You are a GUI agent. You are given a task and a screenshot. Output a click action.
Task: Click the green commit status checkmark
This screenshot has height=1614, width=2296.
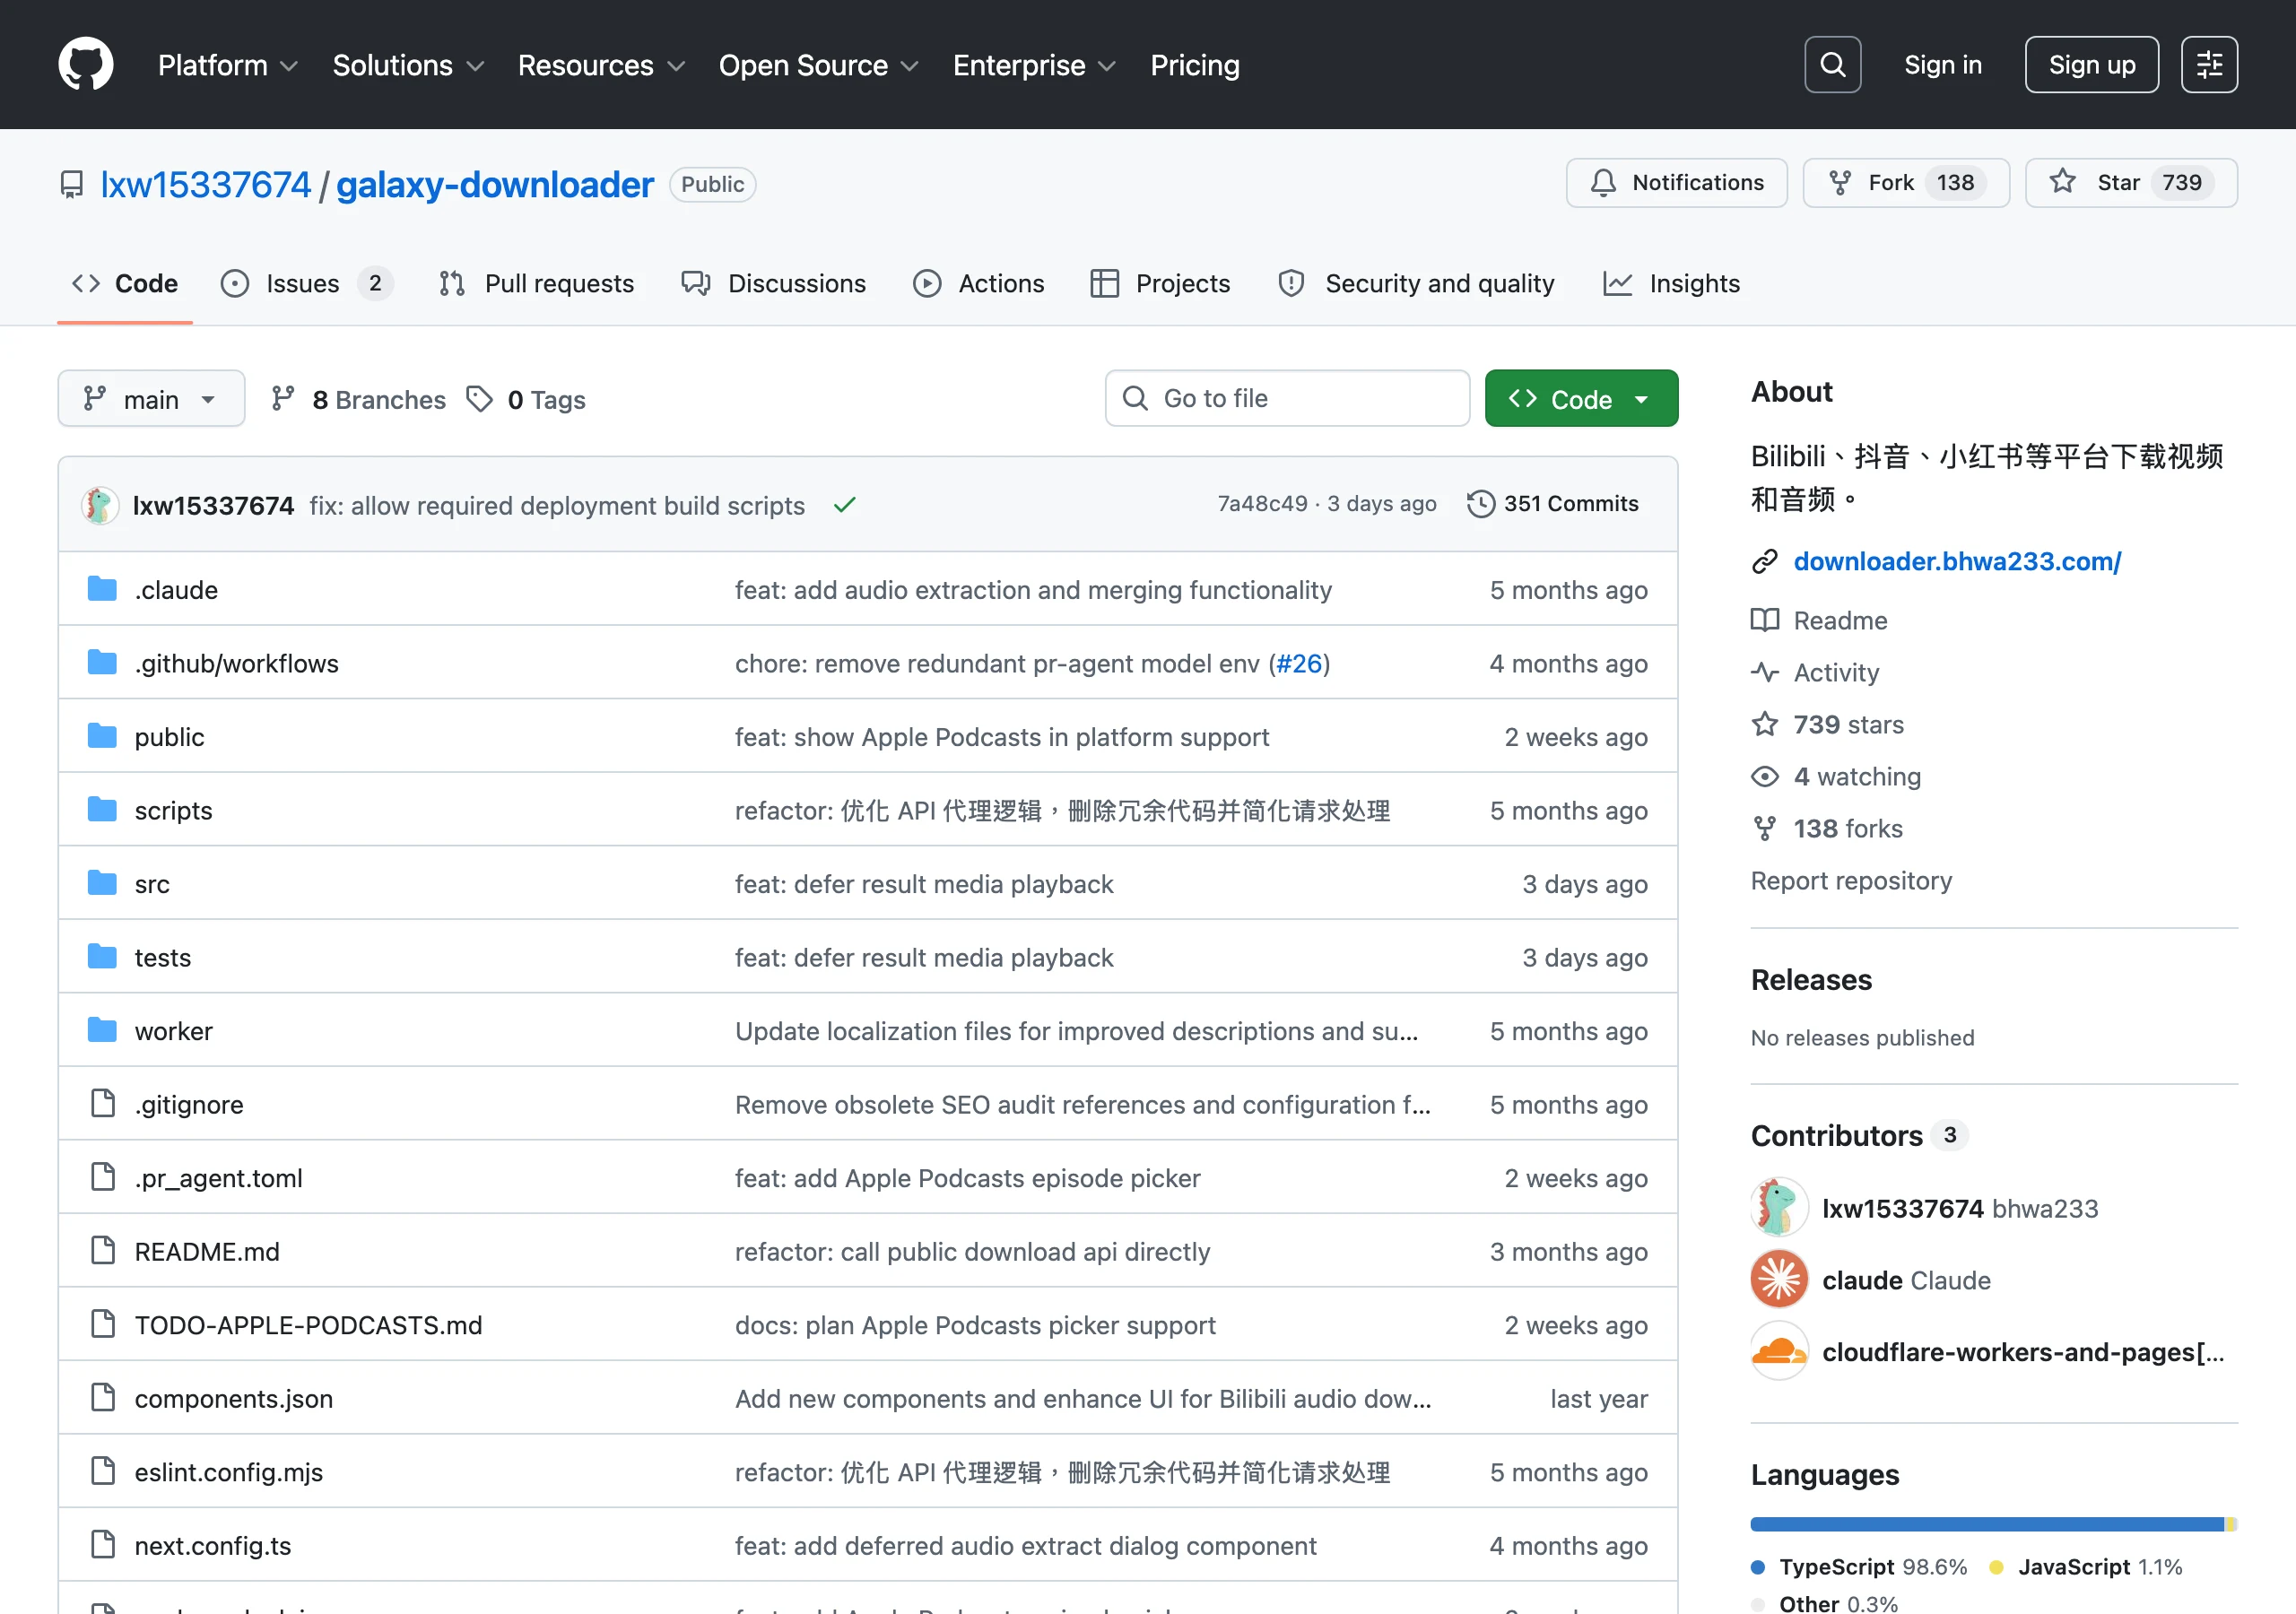point(845,505)
